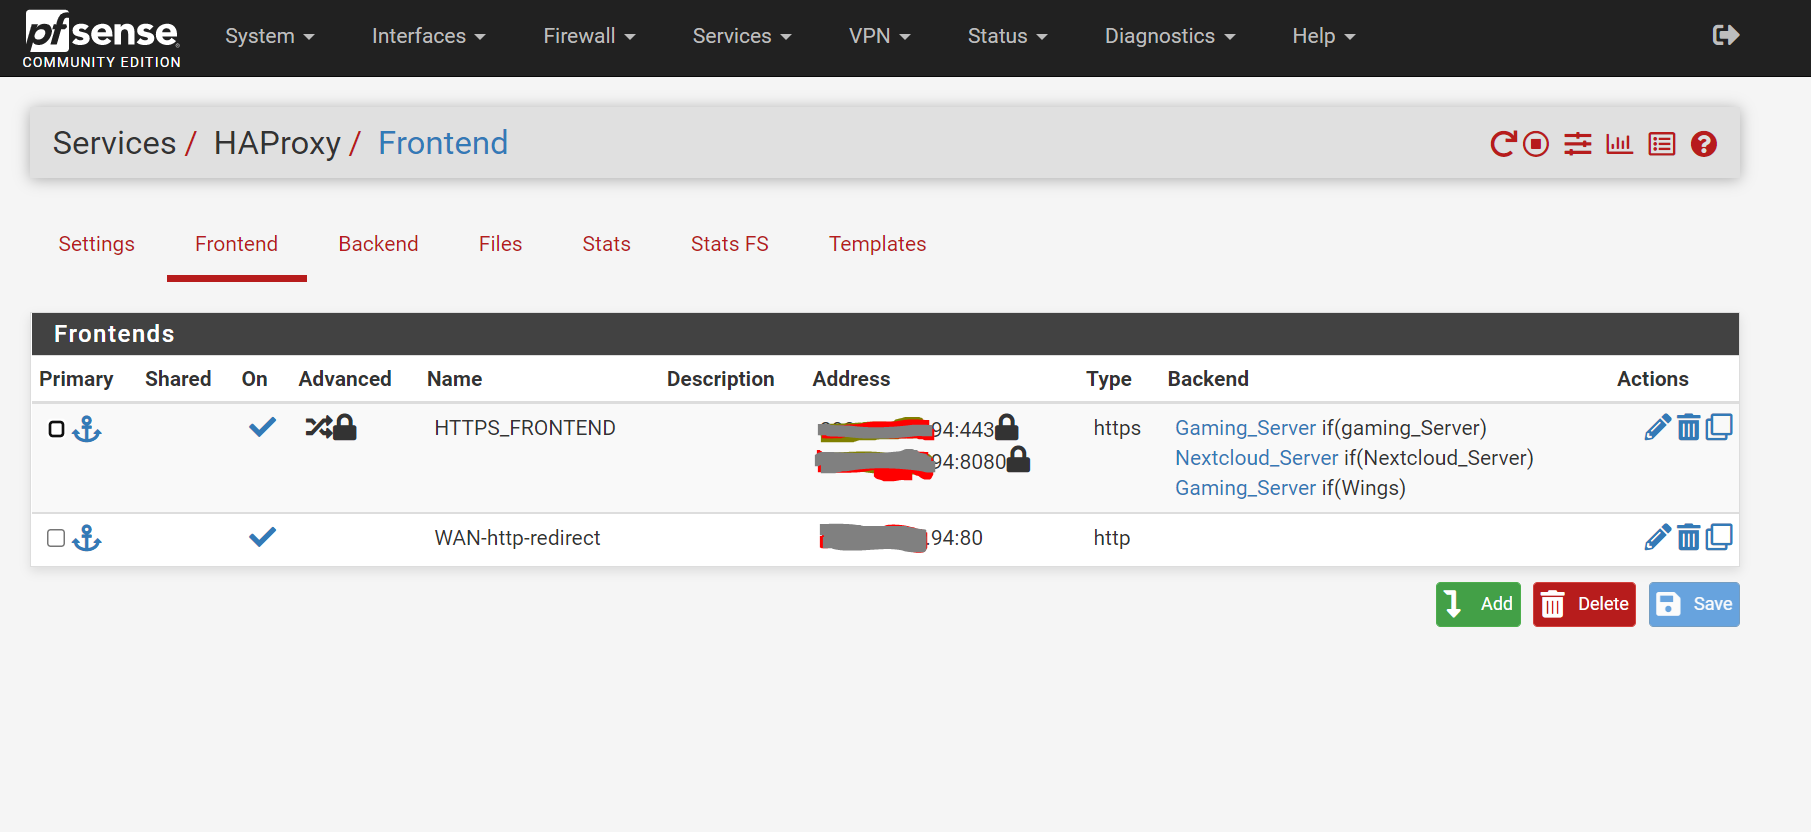Image resolution: width=1811 pixels, height=832 pixels.
Task: Click the logout icon in top bar
Action: 1725,36
